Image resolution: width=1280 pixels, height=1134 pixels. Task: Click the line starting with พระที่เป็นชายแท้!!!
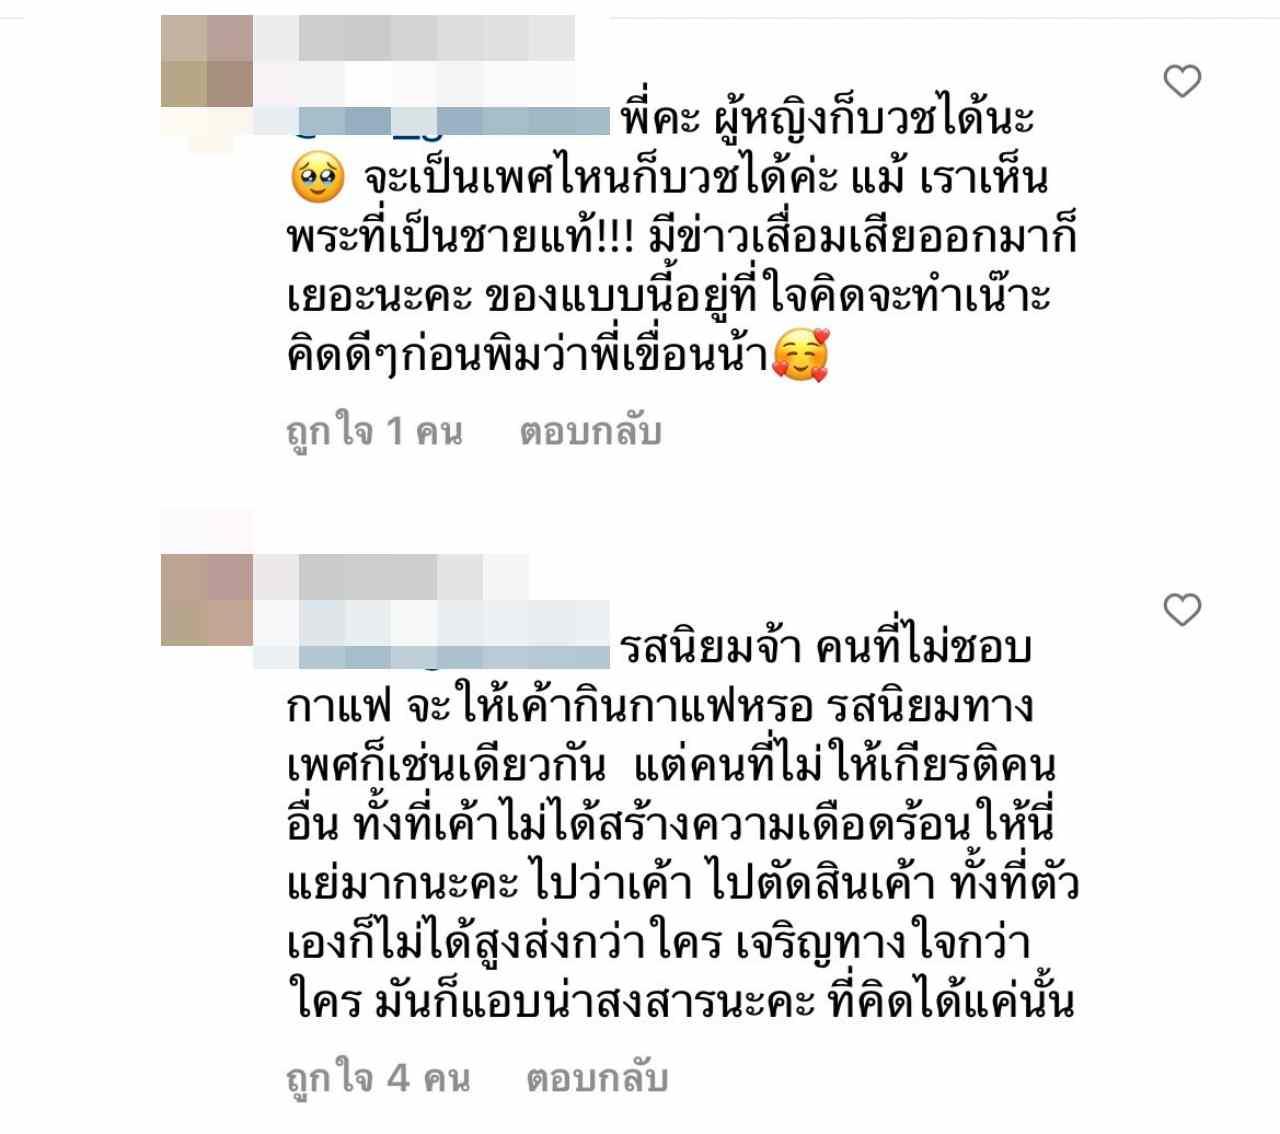coord(682,239)
